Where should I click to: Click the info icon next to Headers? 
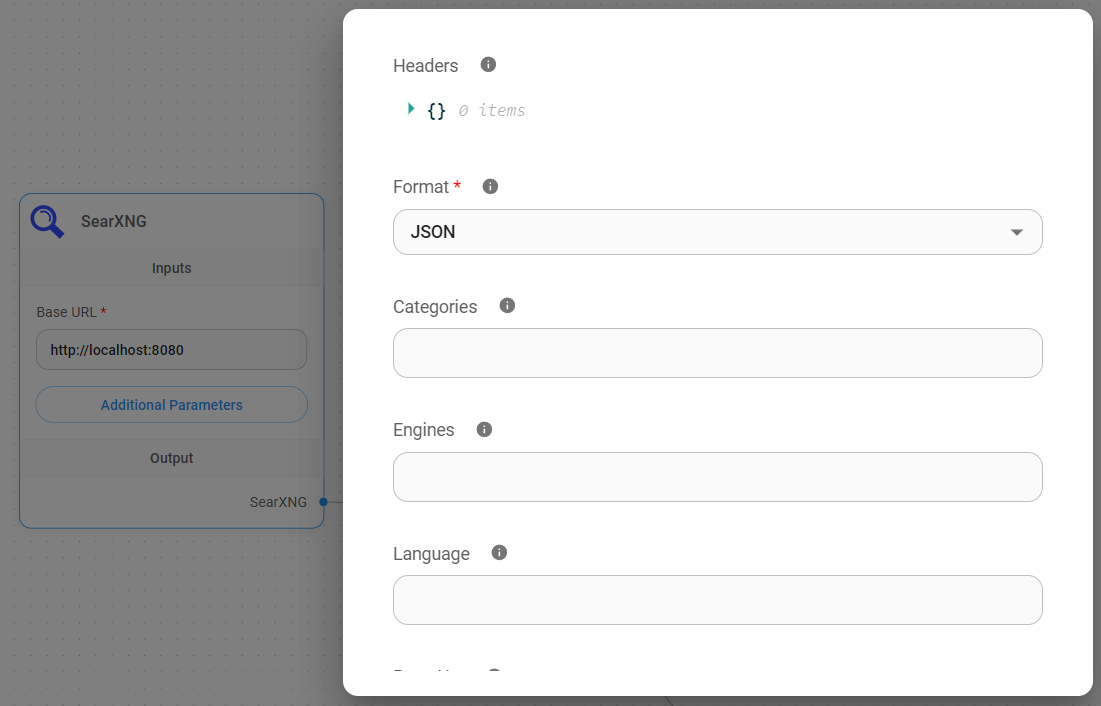pos(488,65)
